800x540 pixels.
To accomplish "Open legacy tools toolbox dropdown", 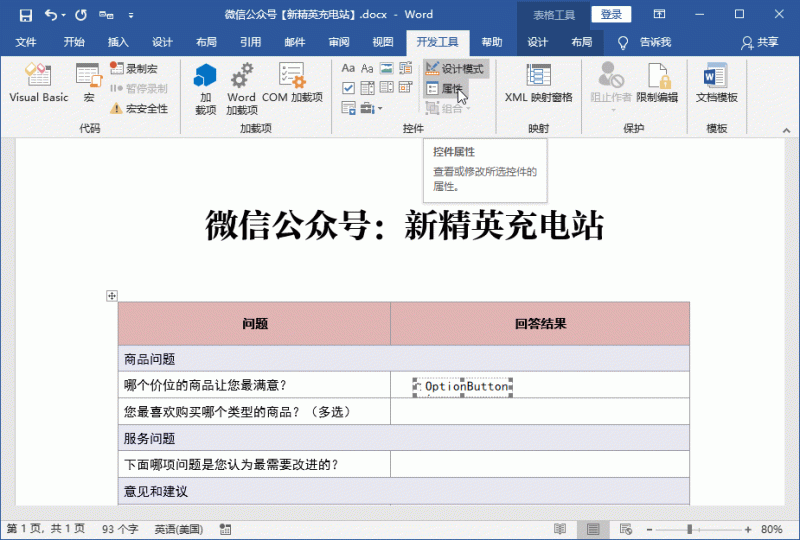I will pos(371,108).
